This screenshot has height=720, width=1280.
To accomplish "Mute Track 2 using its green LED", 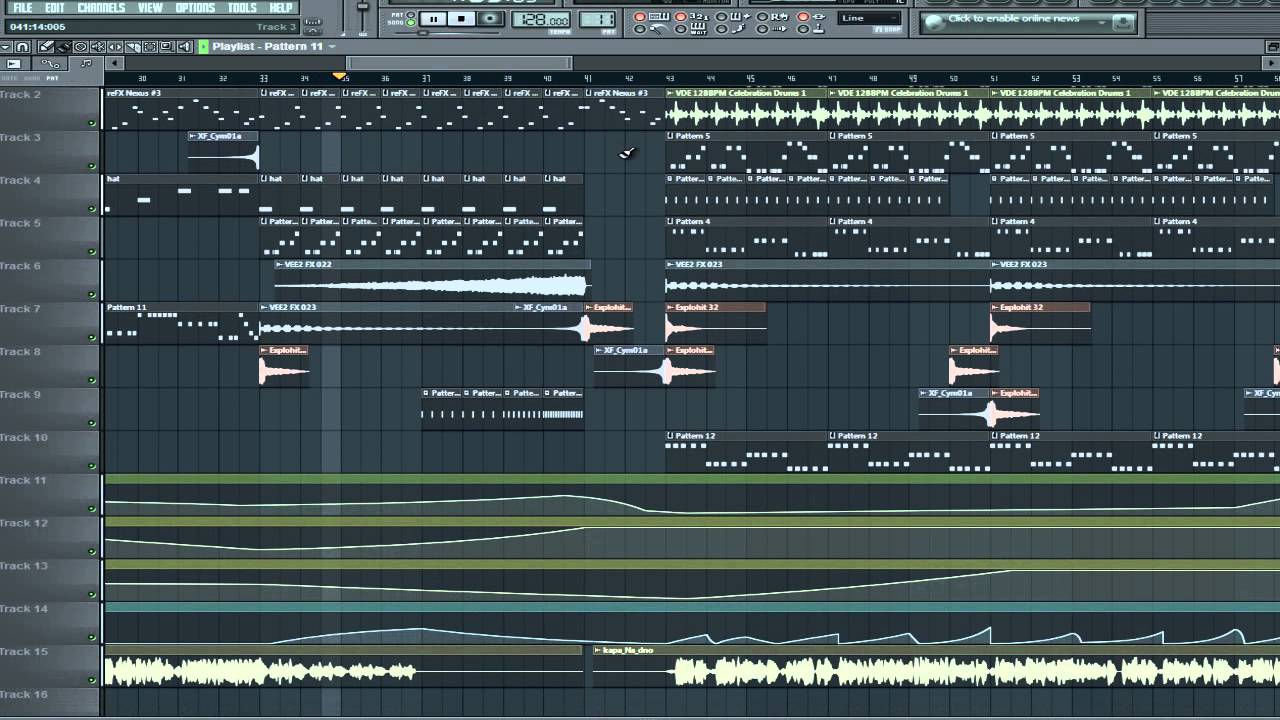I will 92,124.
